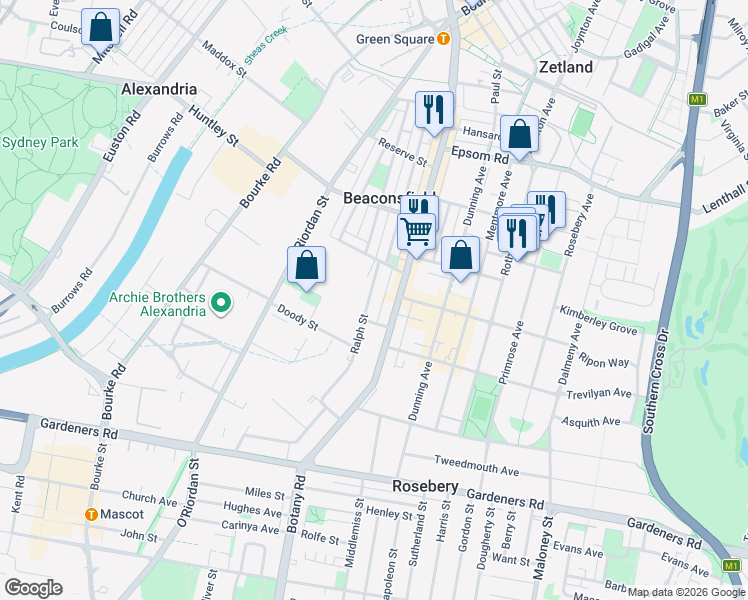Click the Asquith Ave label
Image resolution: width=748 pixels, height=600 pixels.
[591, 422]
